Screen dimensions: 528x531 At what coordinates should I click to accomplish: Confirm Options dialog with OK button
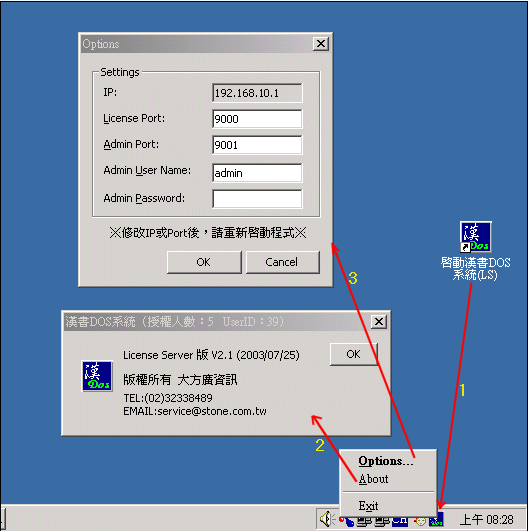(204, 262)
